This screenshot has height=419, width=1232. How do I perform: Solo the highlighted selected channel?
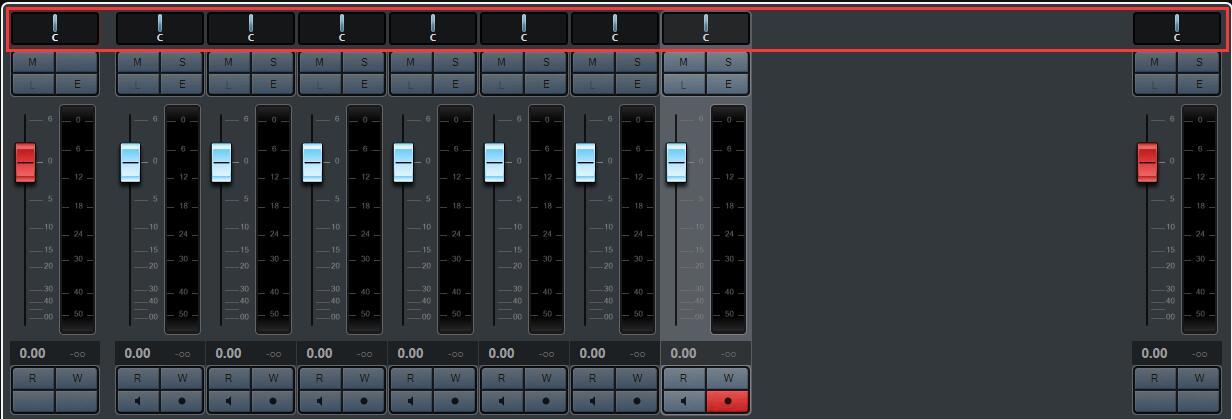point(727,62)
